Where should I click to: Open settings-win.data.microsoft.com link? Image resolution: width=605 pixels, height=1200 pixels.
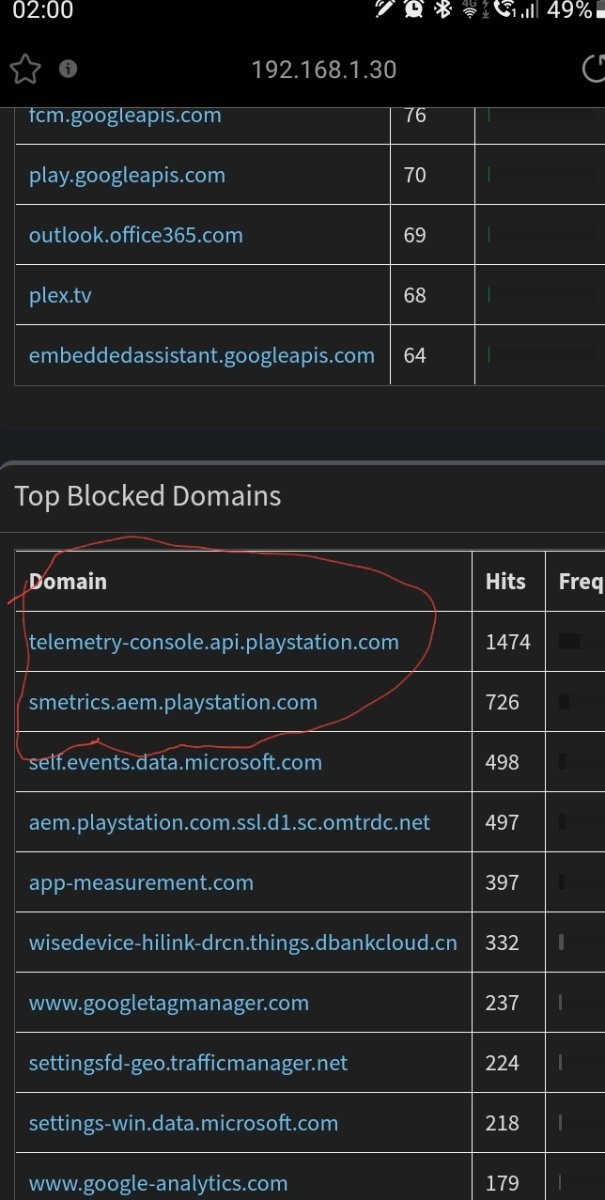pyautogui.click(x=184, y=1123)
